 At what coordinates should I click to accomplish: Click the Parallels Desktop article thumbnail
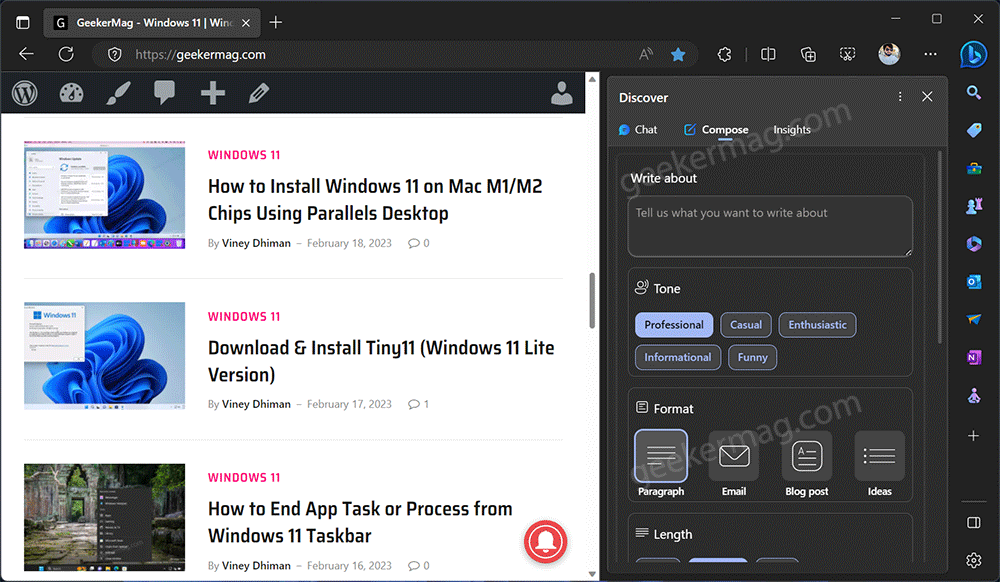coord(105,195)
